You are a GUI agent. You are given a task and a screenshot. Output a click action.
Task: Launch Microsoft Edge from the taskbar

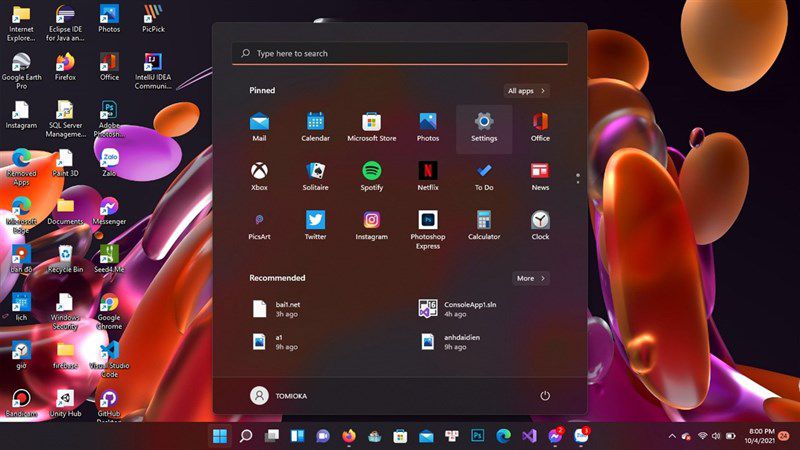click(504, 436)
